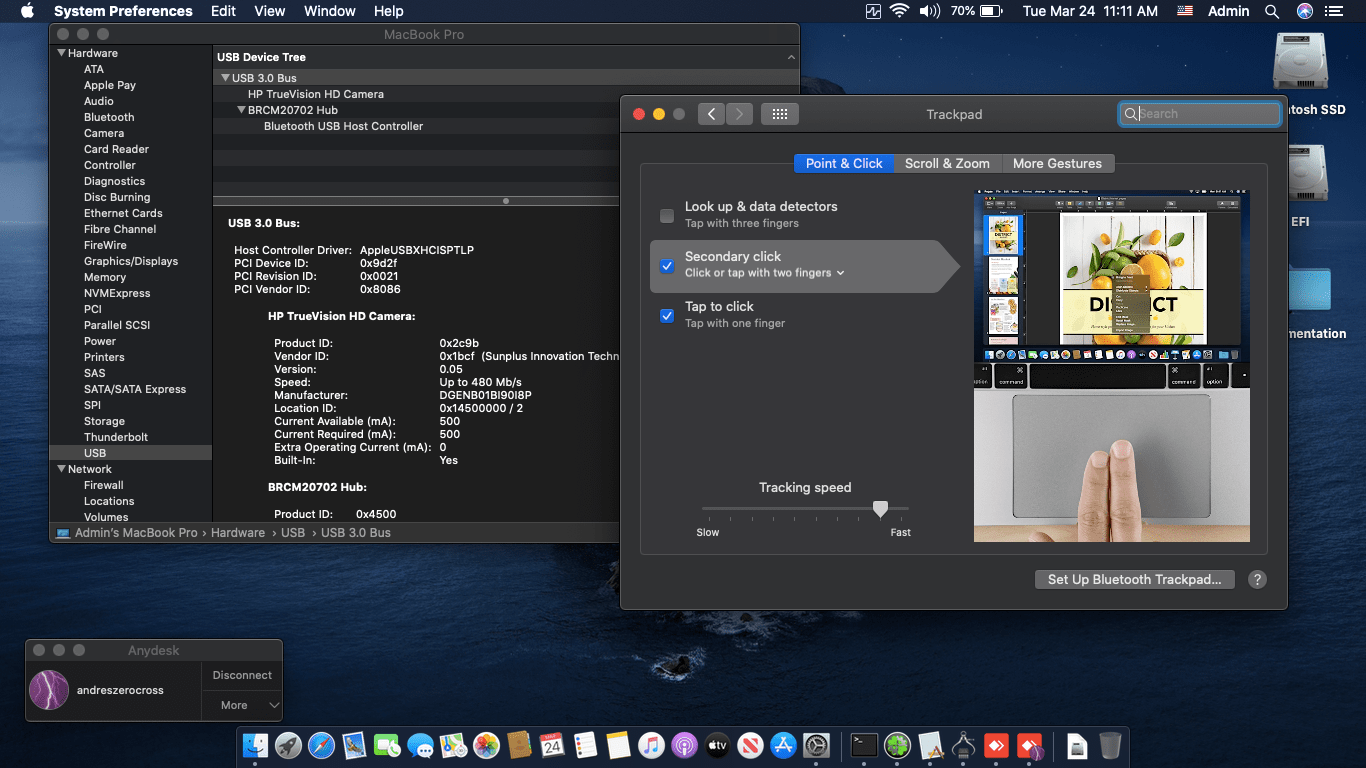Switch to the Scroll & Zoom tab
The width and height of the screenshot is (1366, 768).
point(946,164)
